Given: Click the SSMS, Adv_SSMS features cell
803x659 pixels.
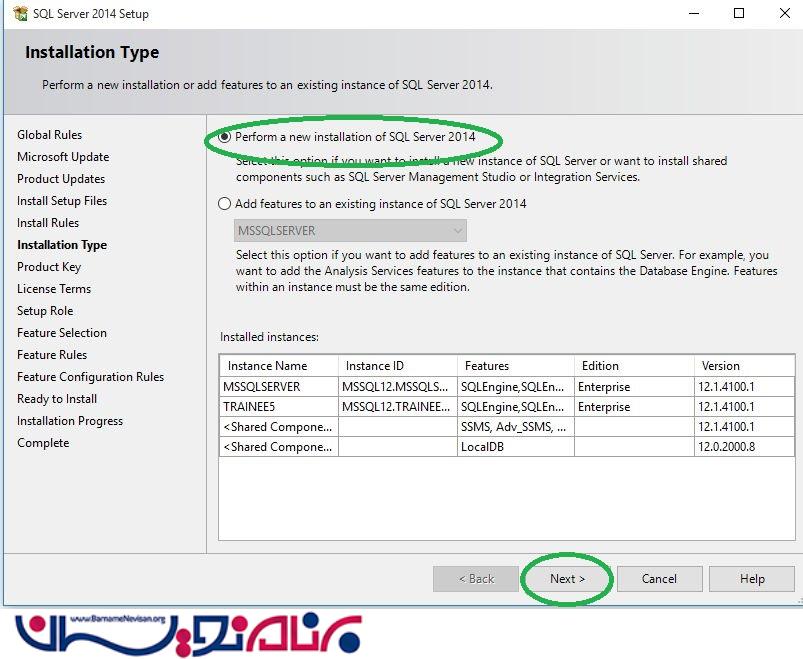Looking at the screenshot, I should (x=516, y=427).
